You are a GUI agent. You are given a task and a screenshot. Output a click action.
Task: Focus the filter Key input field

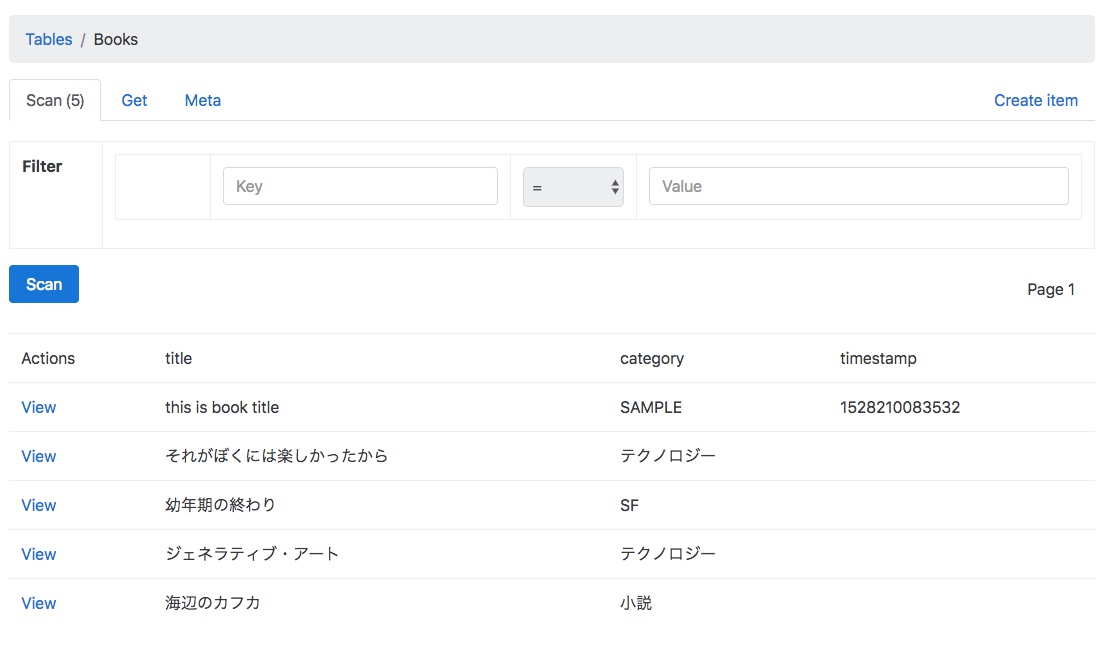[x=360, y=186]
